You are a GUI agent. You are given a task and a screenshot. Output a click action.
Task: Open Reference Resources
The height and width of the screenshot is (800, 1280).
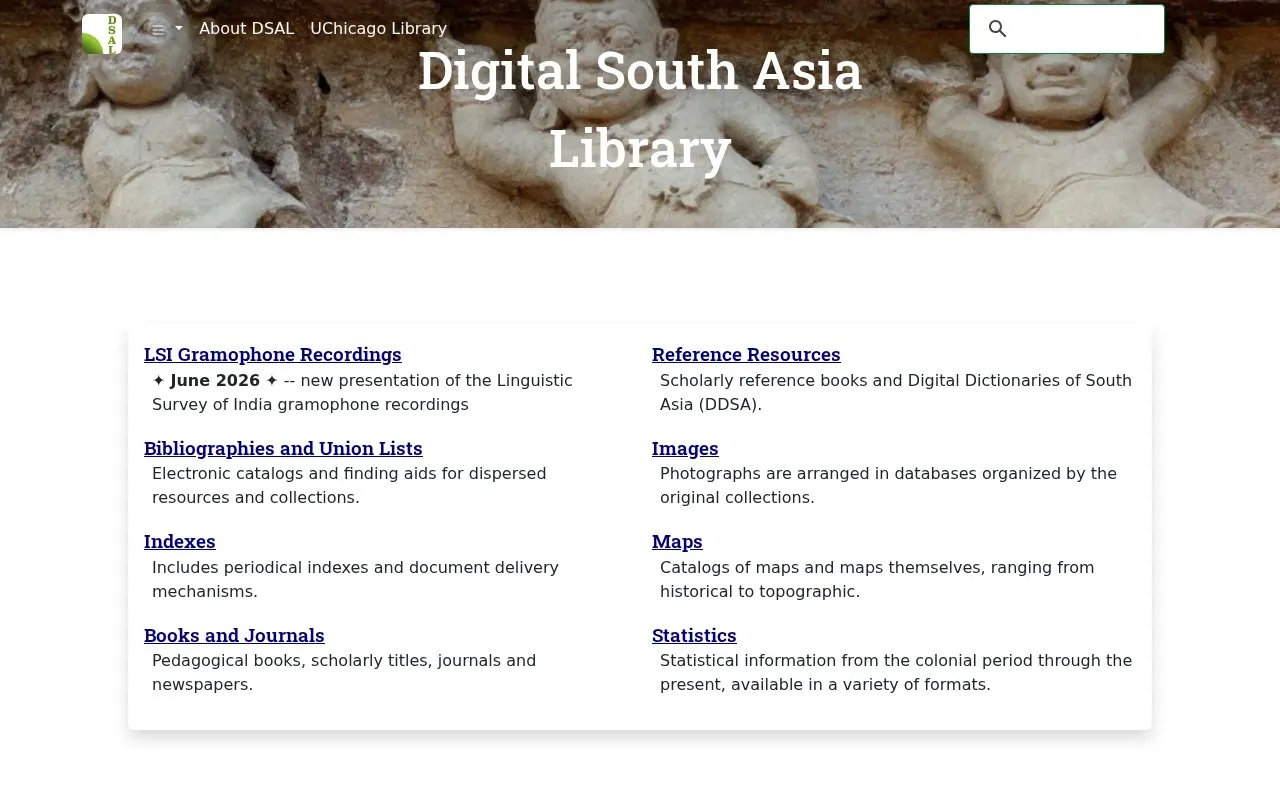coord(746,355)
